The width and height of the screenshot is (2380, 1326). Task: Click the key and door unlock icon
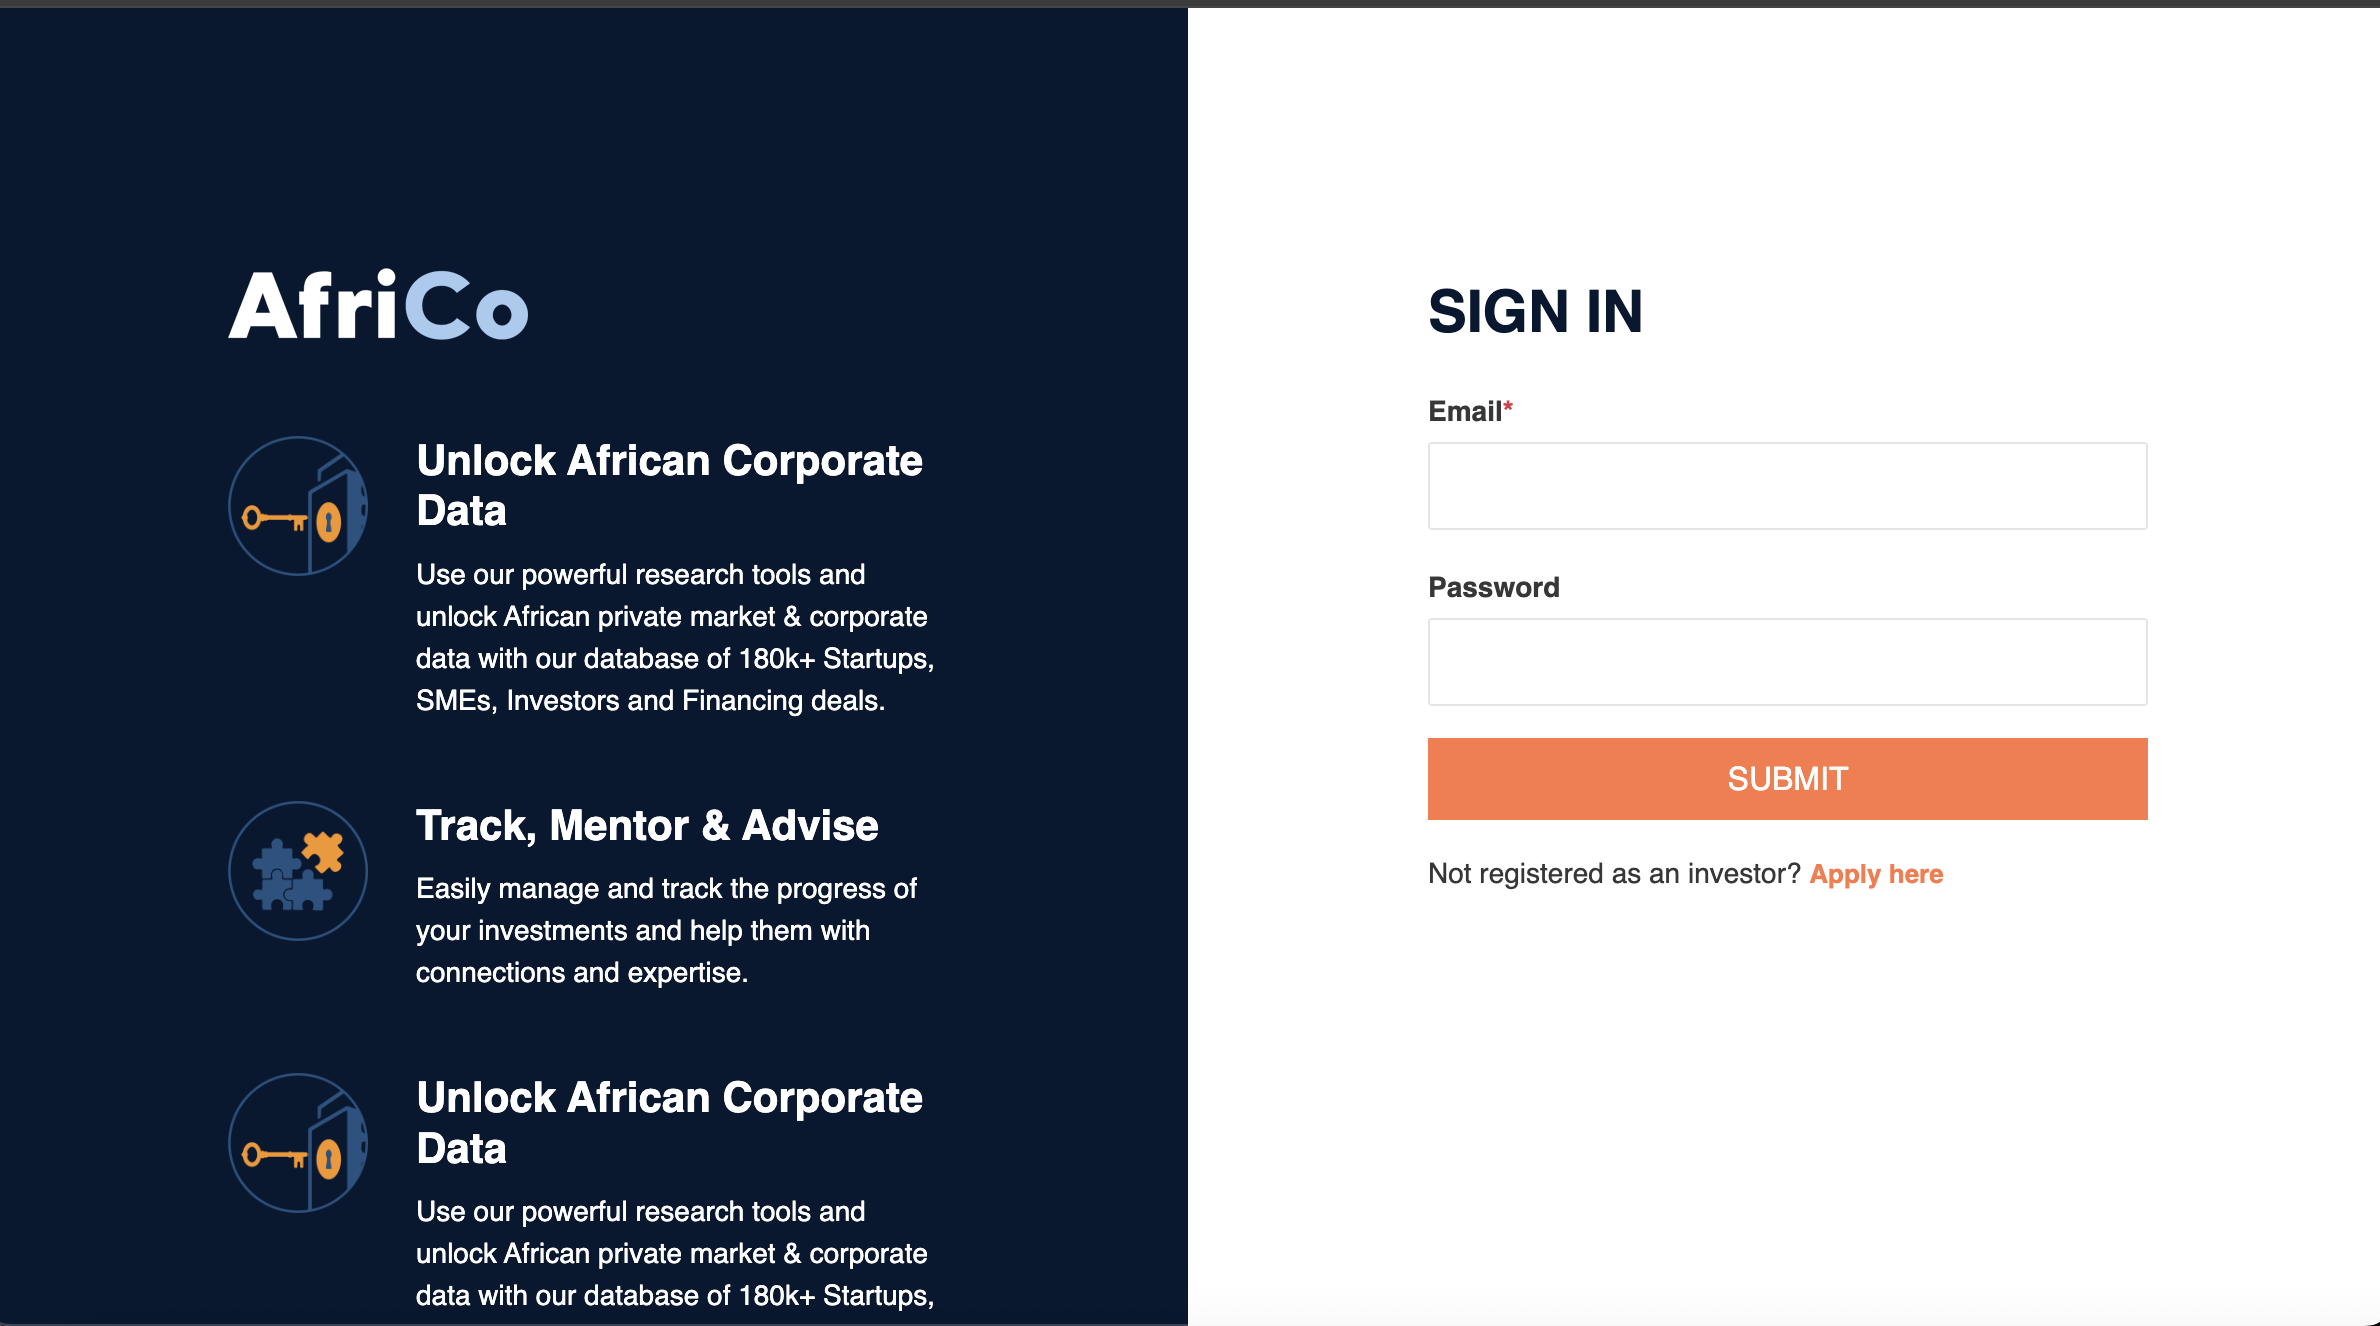pyautogui.click(x=297, y=505)
